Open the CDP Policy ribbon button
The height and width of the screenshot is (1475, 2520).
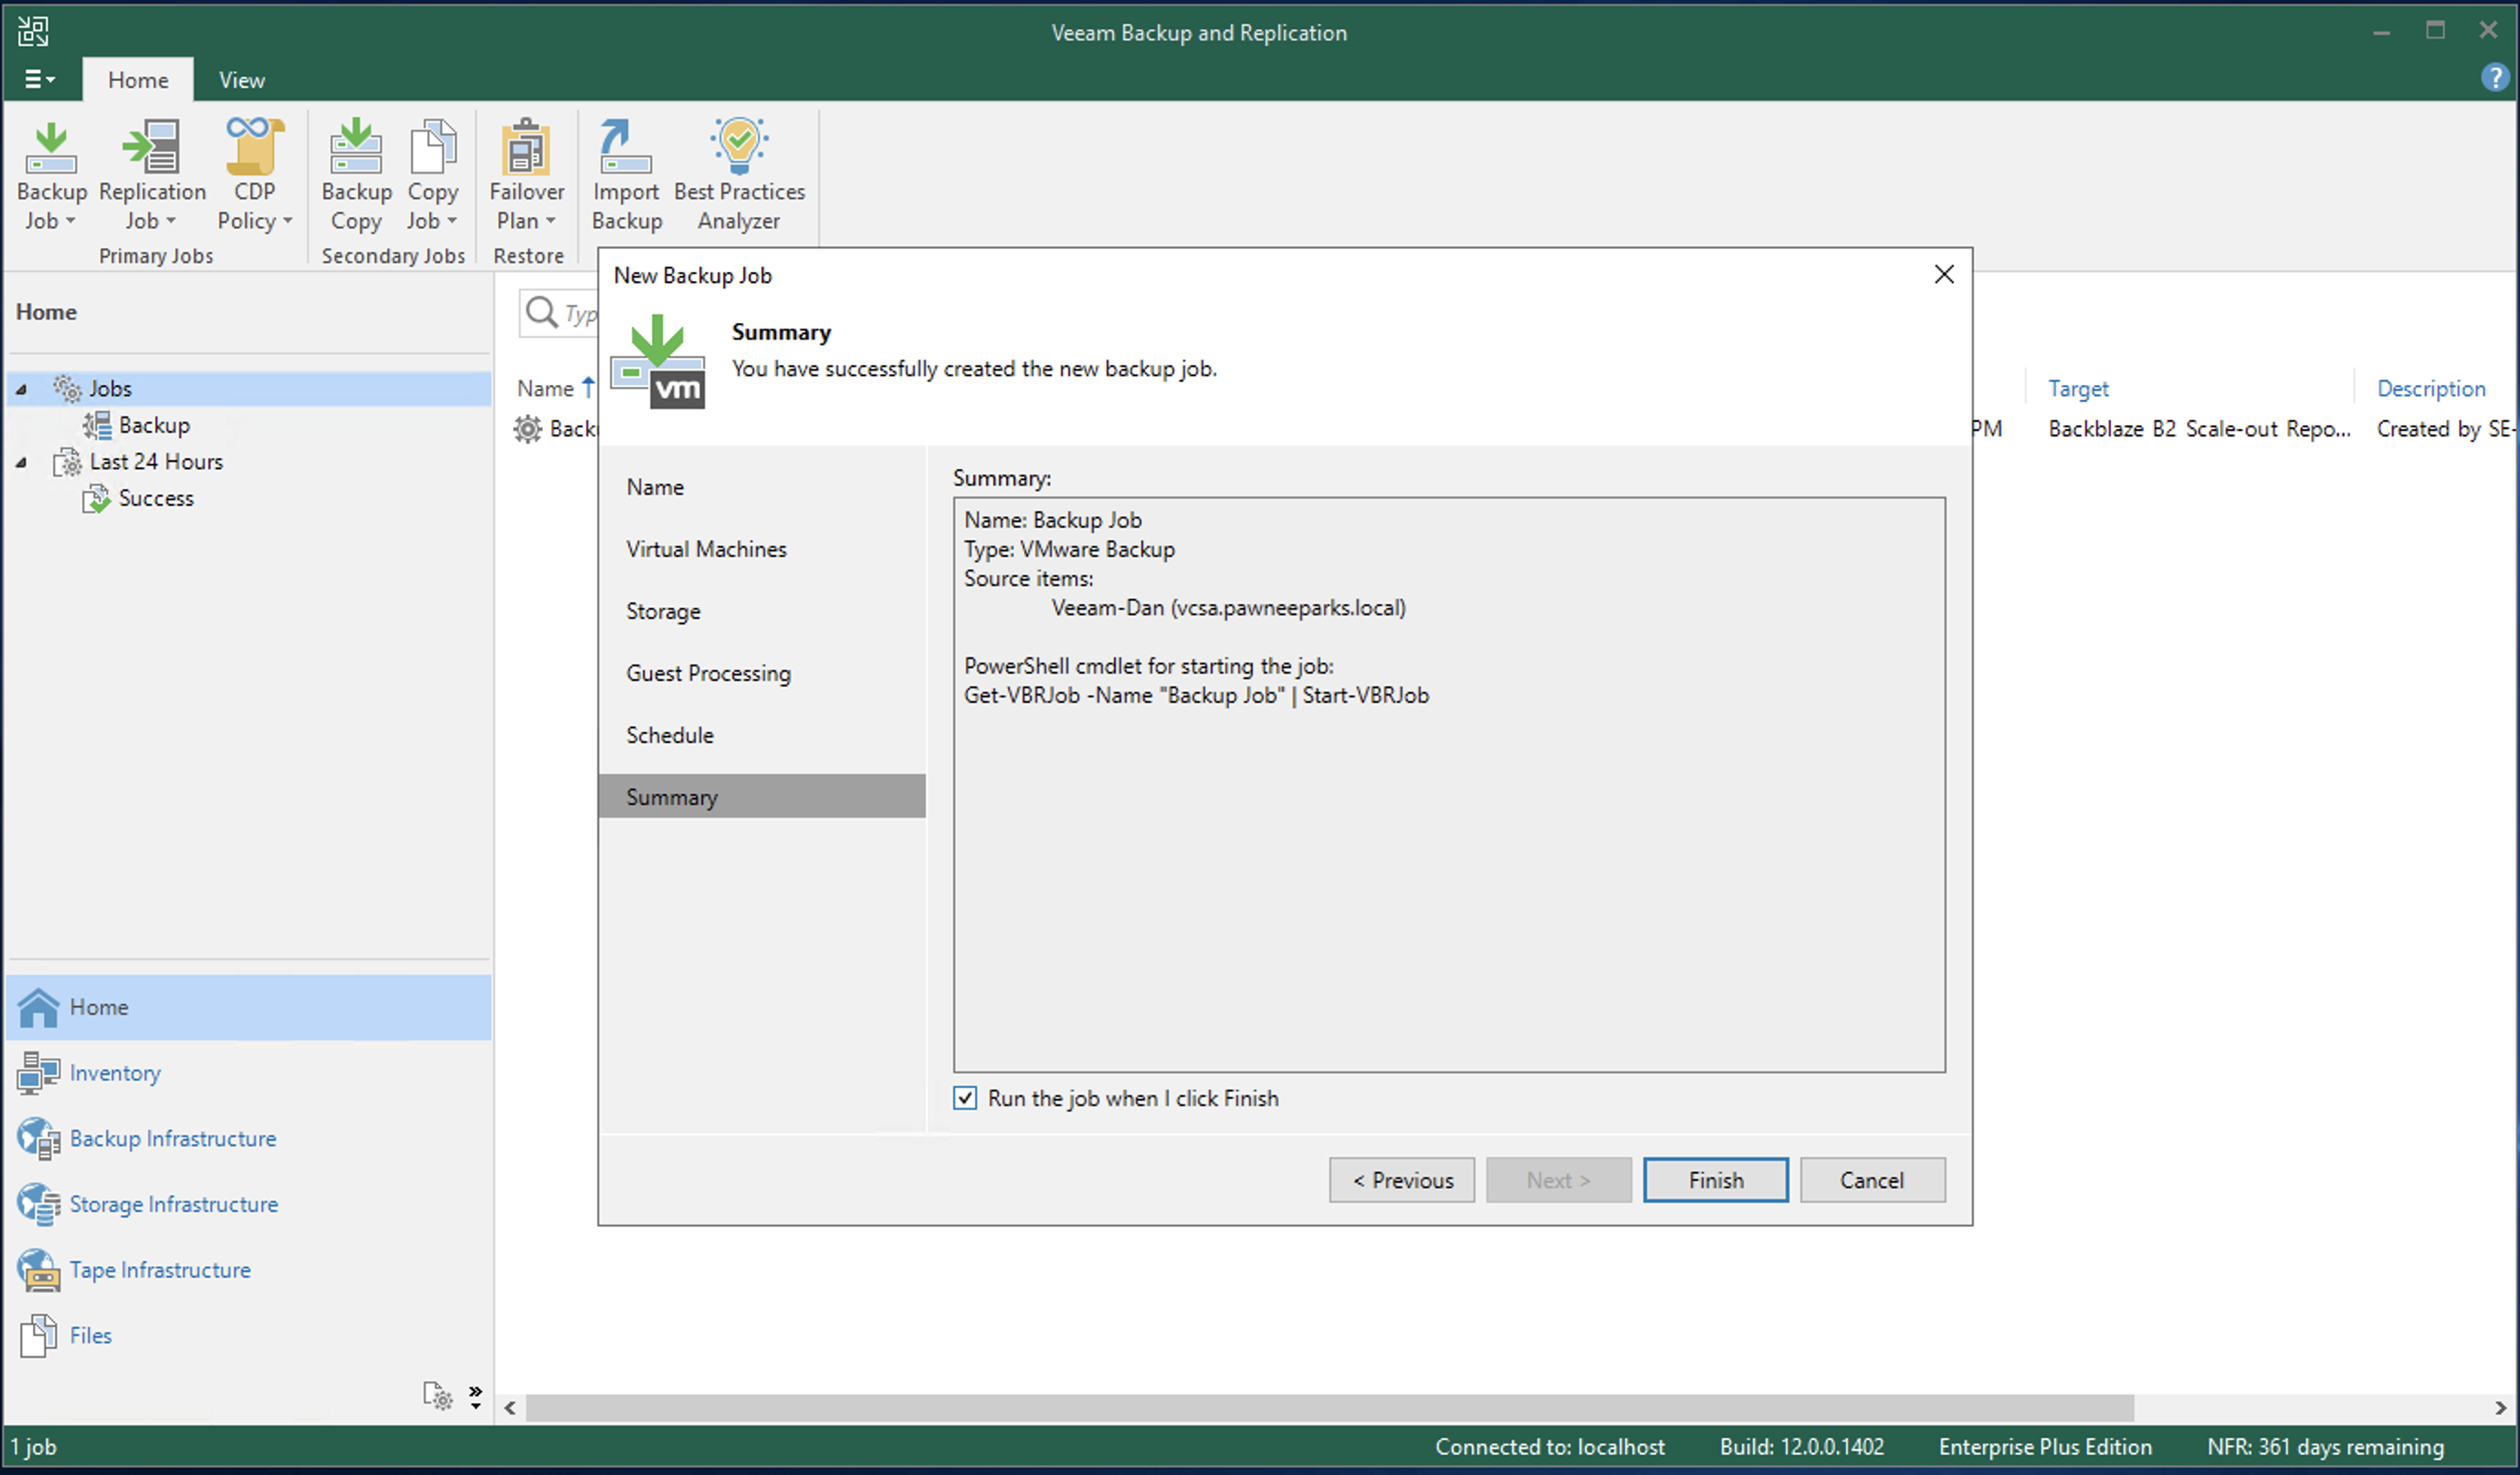254,175
